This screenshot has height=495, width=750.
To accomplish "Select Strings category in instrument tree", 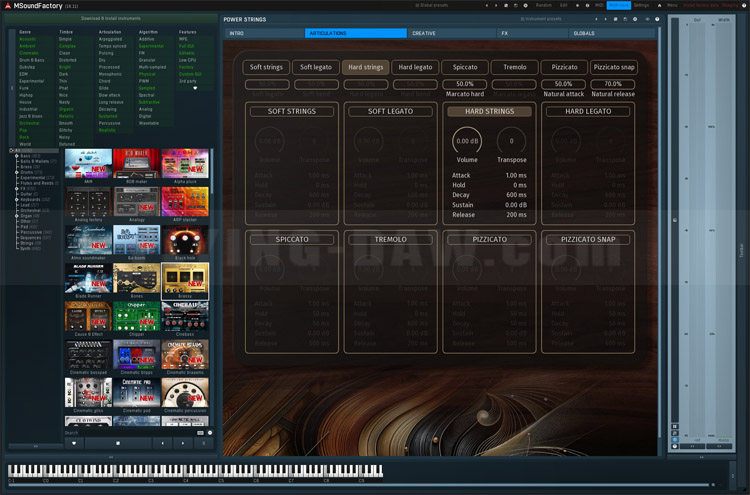I will tap(30, 243).
